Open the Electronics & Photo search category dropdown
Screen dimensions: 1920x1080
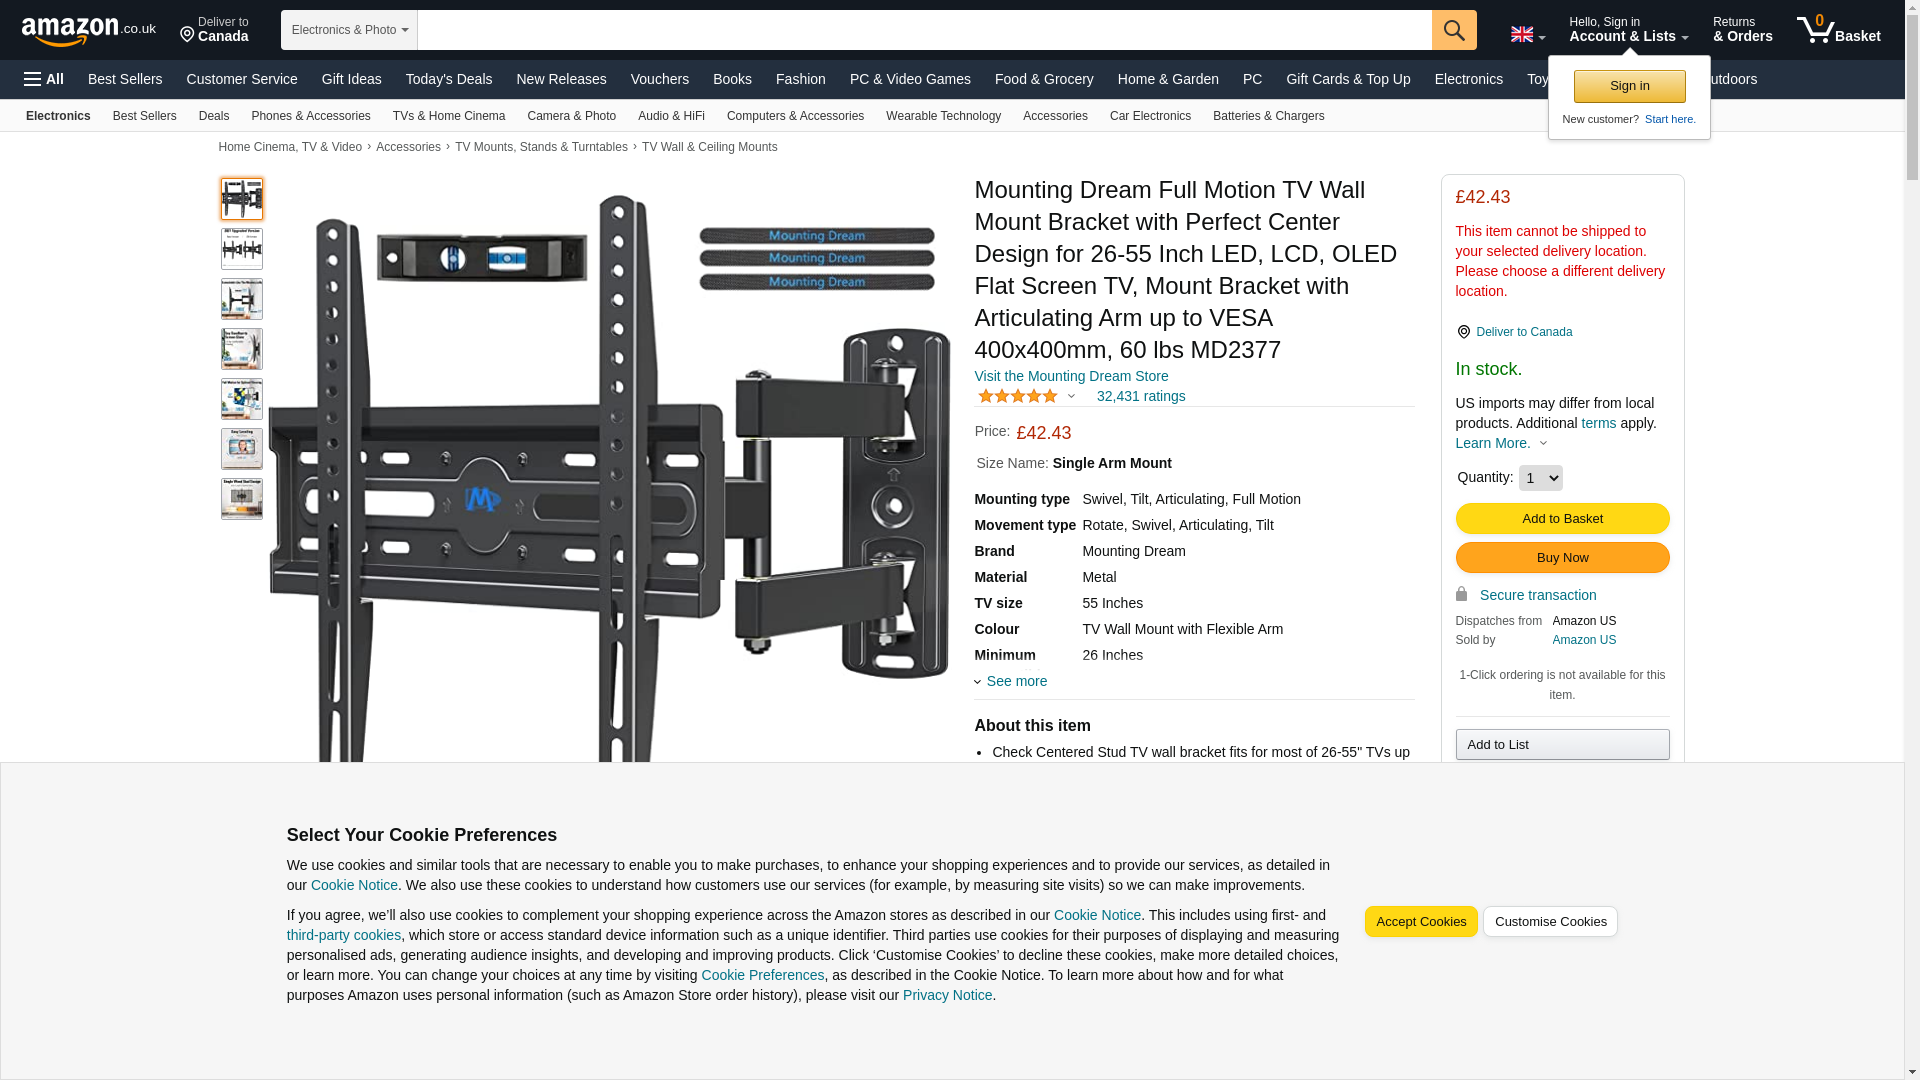349,30
